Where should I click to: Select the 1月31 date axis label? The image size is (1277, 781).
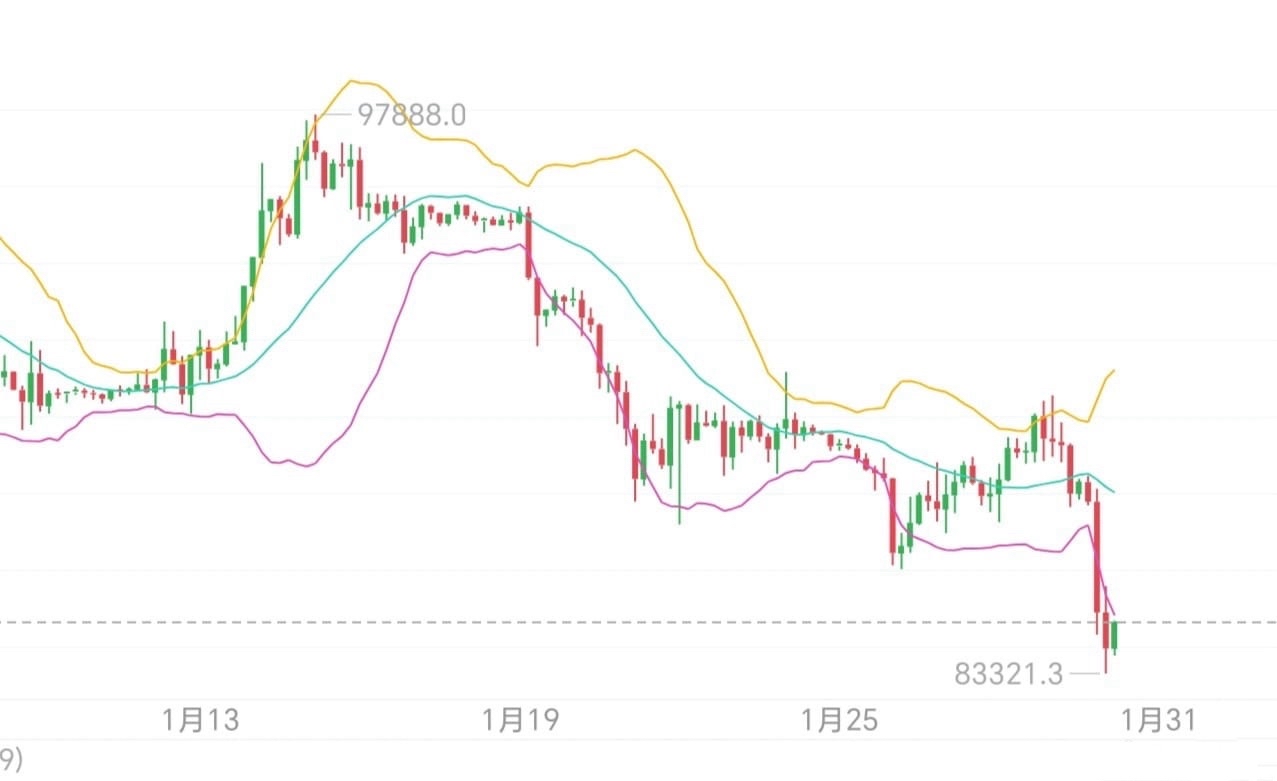tap(1158, 719)
